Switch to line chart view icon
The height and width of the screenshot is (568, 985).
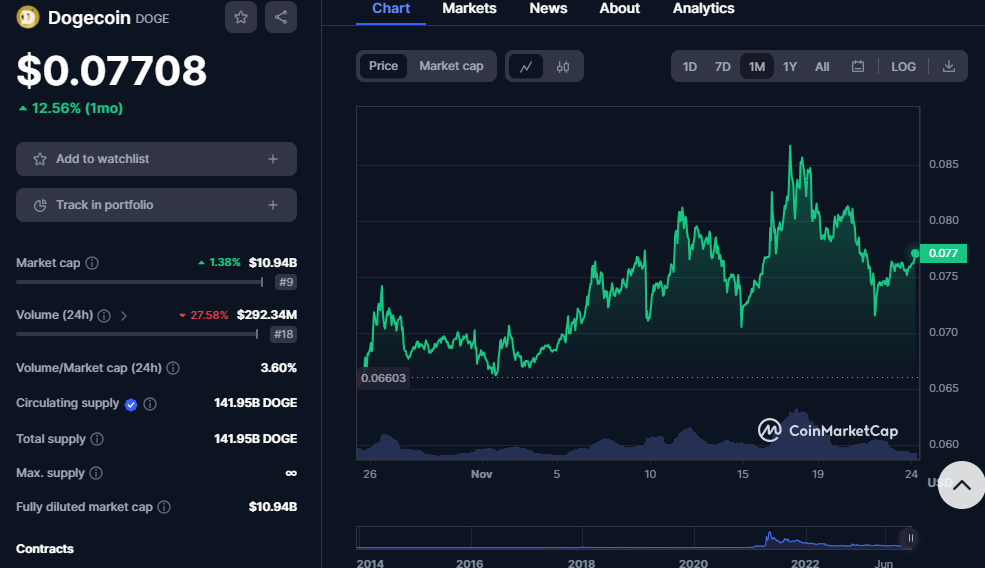[x=526, y=67]
